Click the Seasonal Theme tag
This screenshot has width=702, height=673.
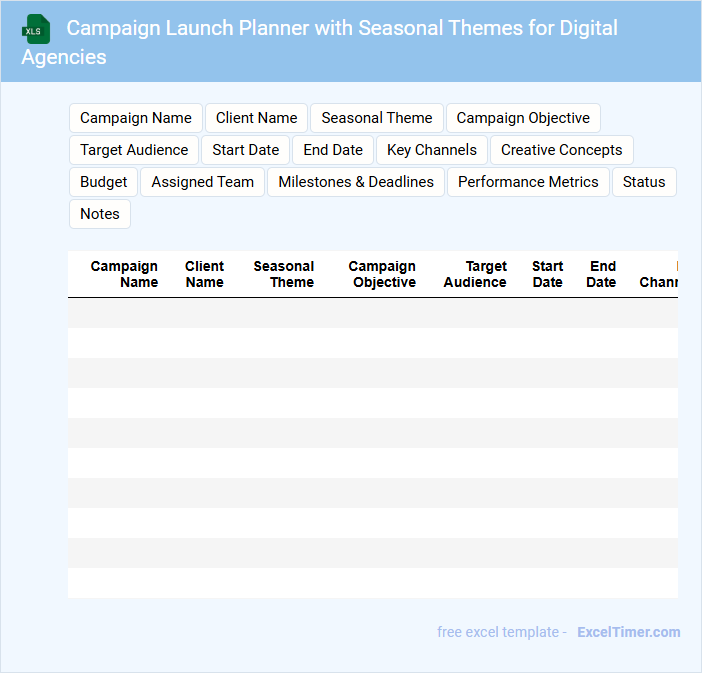377,118
